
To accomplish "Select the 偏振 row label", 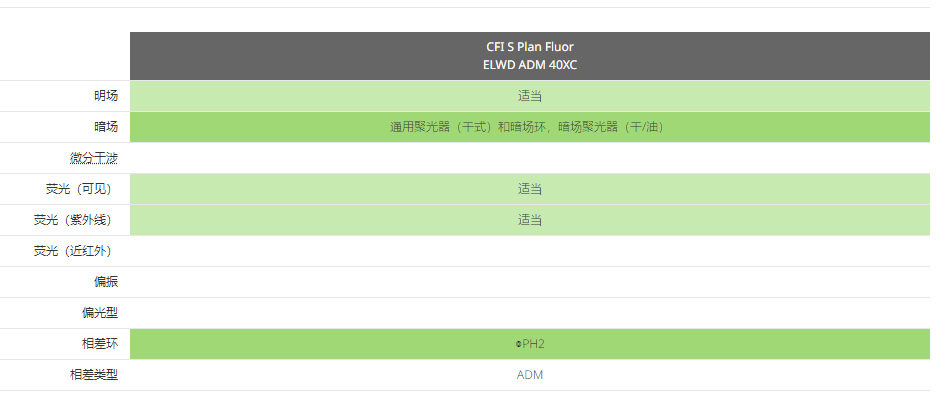I will [106, 282].
